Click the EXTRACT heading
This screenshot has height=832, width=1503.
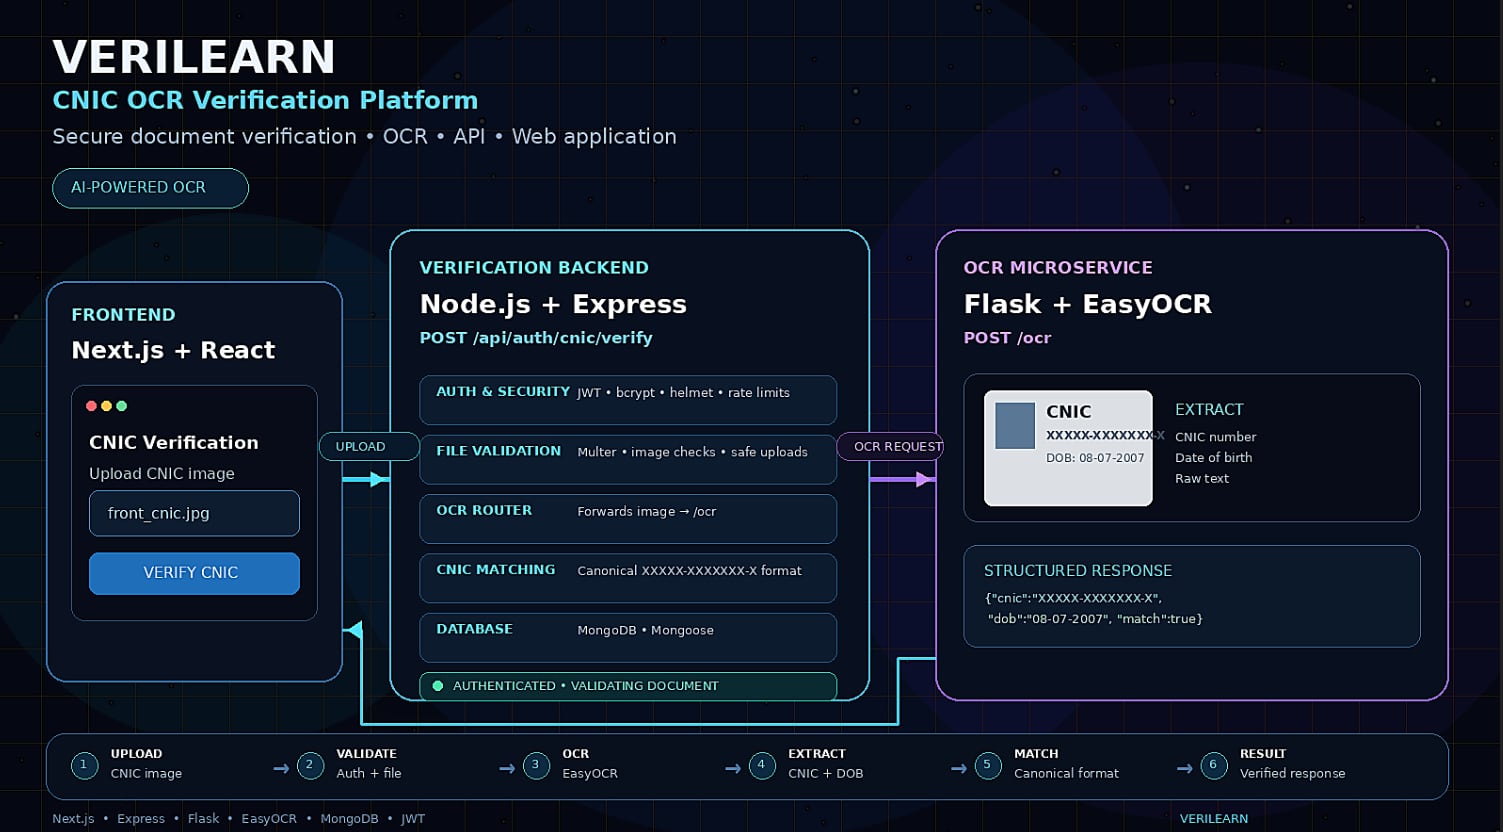tap(1209, 410)
